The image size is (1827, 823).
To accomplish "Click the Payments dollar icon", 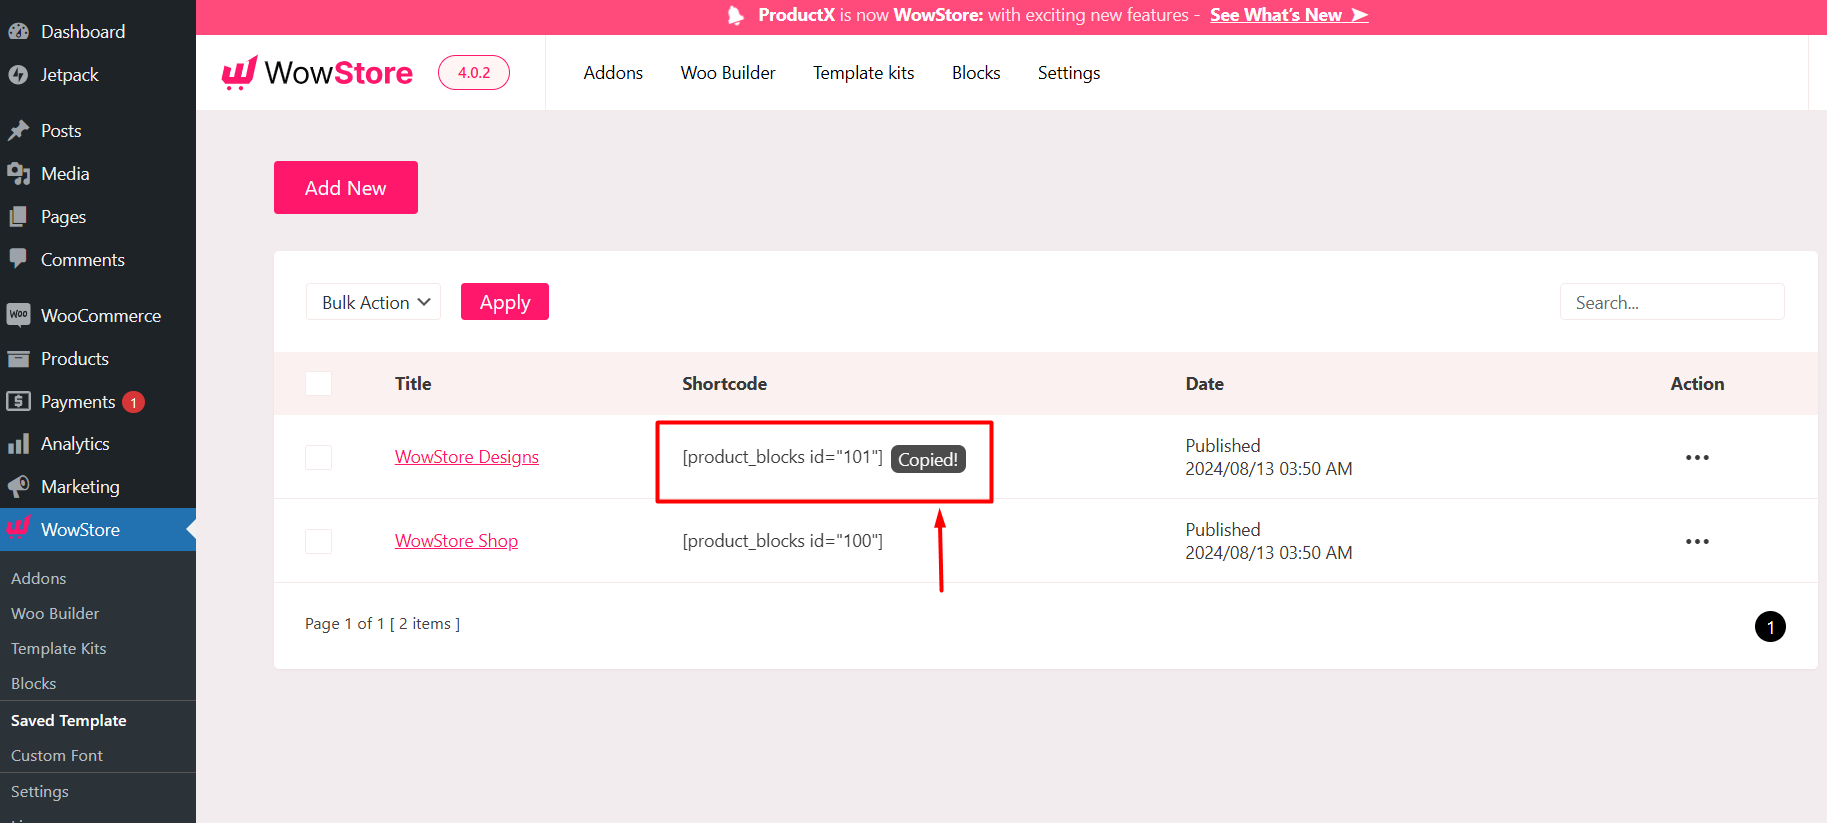I will 18,401.
